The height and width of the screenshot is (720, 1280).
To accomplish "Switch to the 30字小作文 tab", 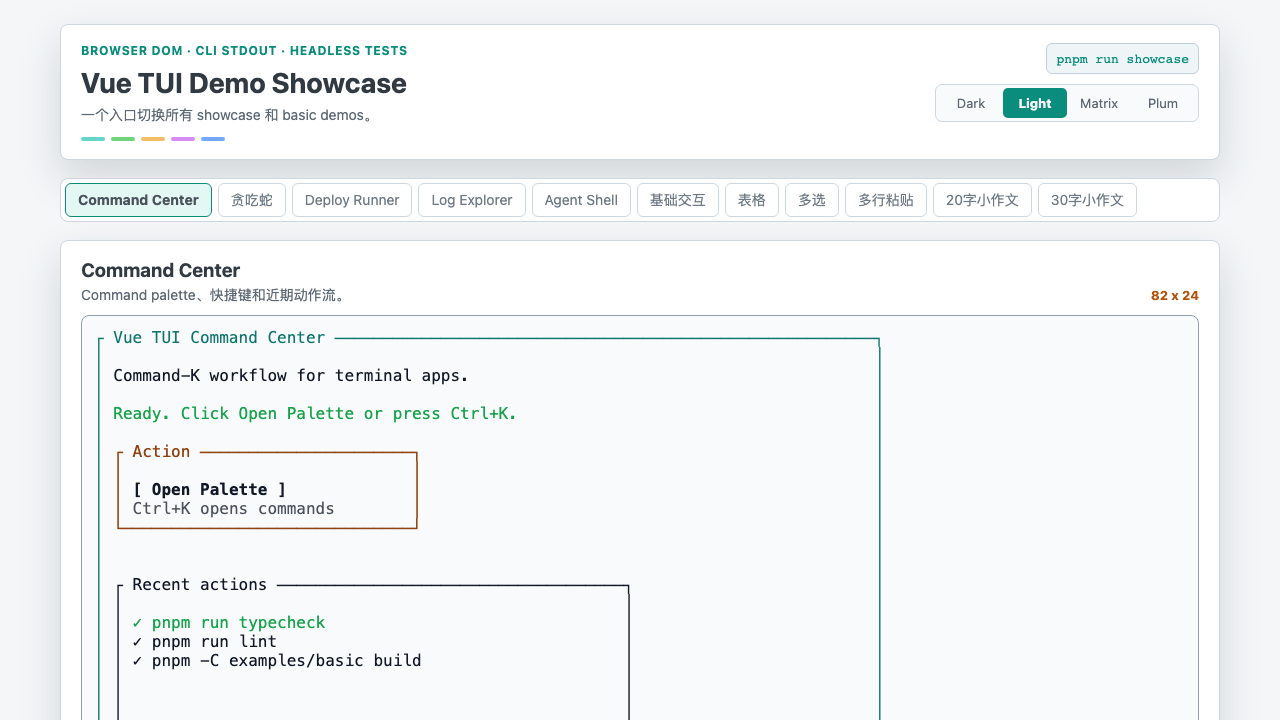I will pyautogui.click(x=1087, y=200).
